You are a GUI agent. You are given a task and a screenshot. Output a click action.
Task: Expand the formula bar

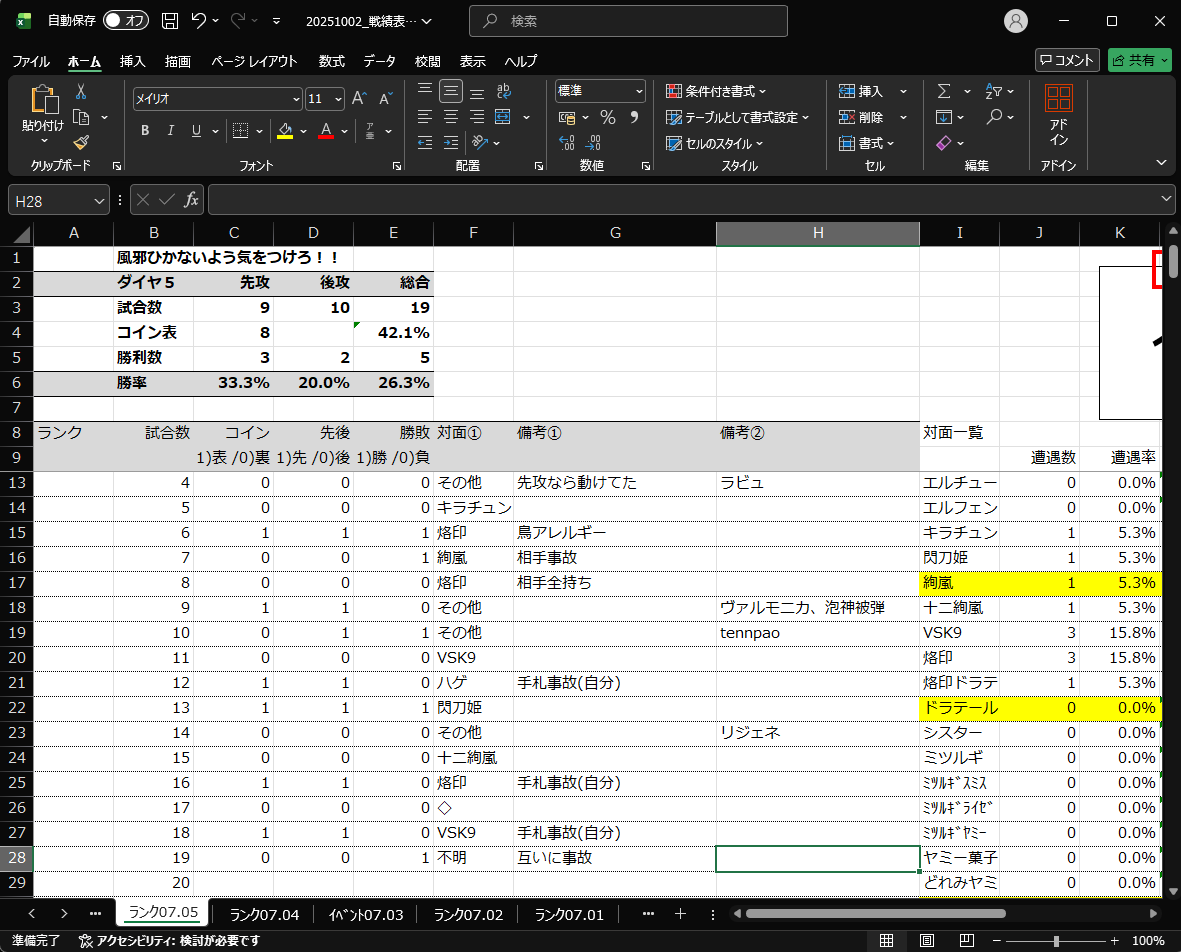tap(1166, 199)
